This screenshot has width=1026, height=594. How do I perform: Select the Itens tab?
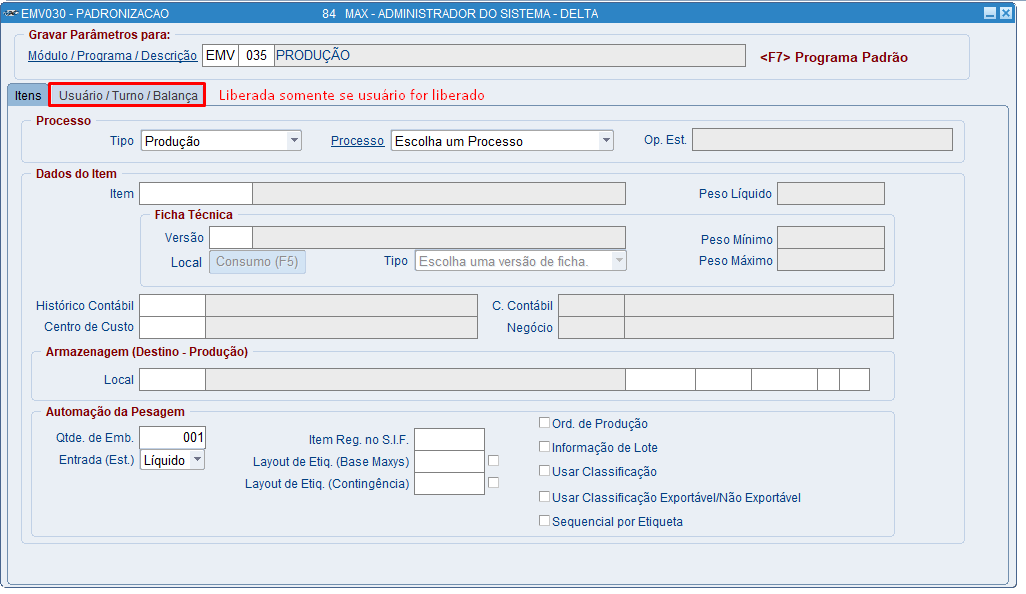coord(28,96)
